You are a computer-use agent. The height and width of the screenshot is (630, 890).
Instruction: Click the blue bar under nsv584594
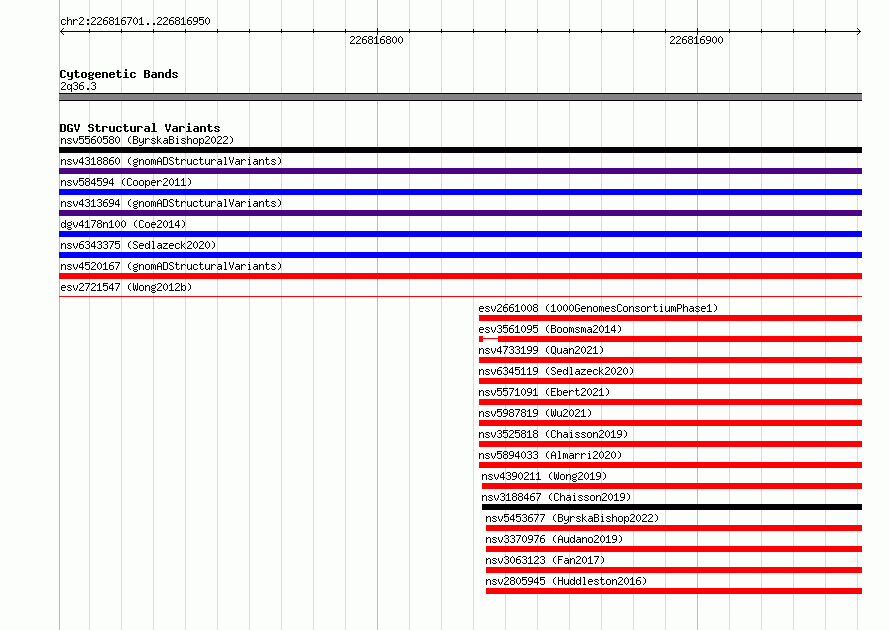pyautogui.click(x=460, y=192)
